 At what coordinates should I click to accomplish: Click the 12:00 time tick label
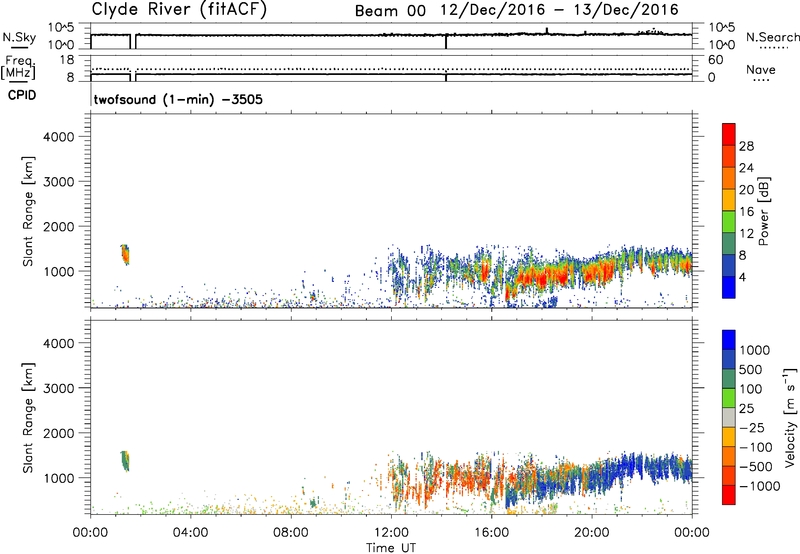[x=391, y=533]
